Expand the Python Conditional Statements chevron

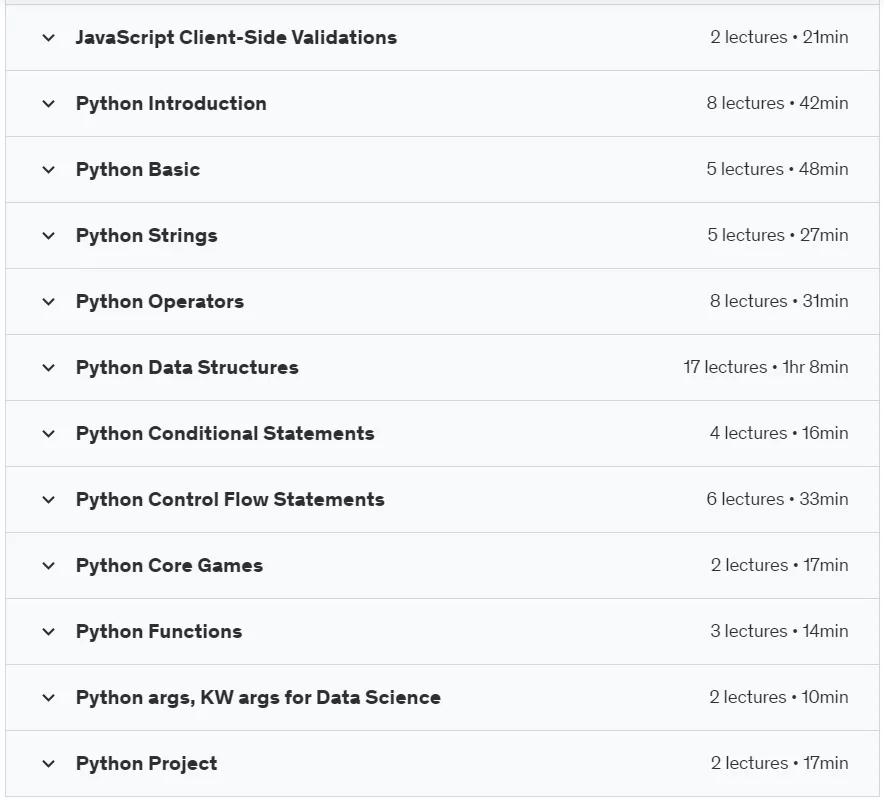point(48,433)
